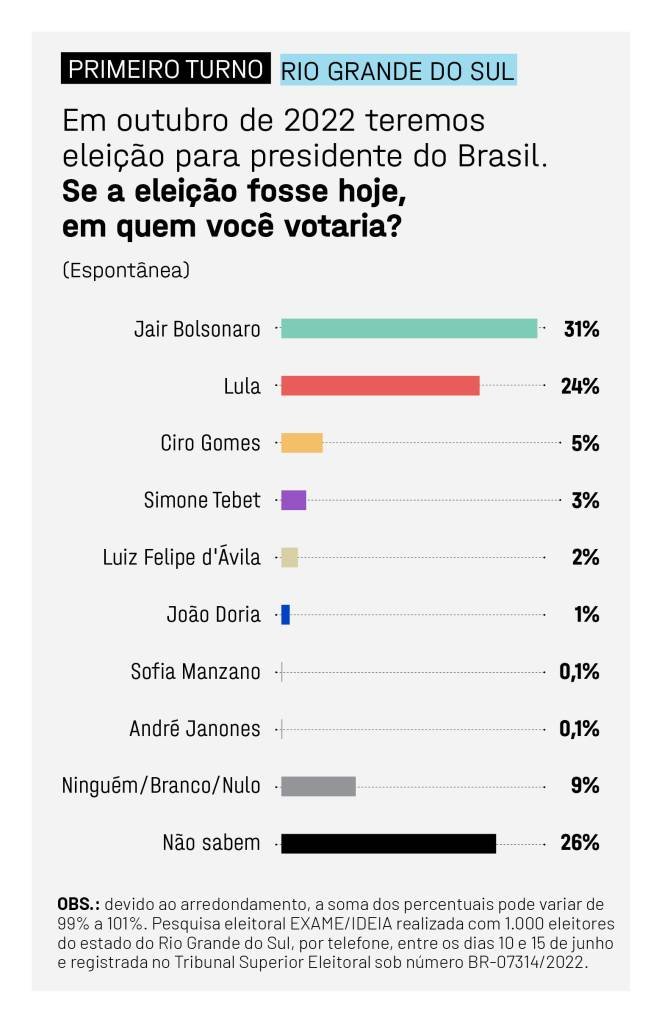
Task: Click the purple Simone Tebet bar
Action: 293,500
